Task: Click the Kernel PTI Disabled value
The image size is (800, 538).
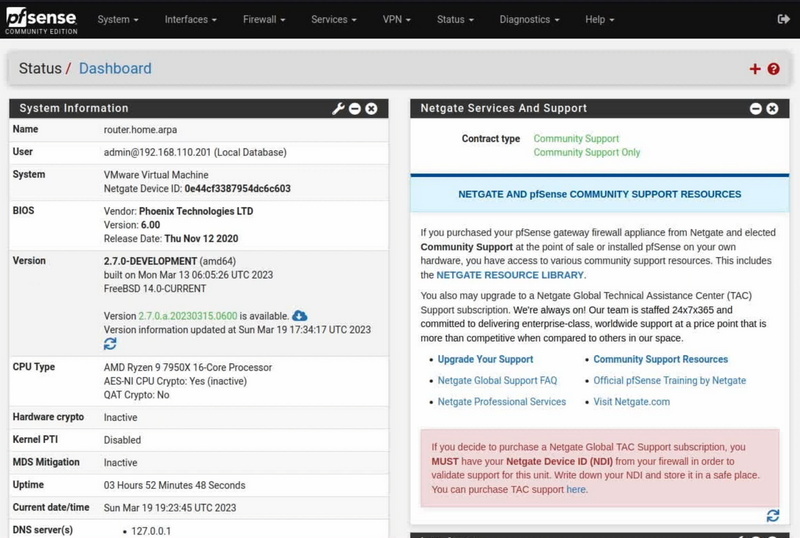Action: coord(122,439)
